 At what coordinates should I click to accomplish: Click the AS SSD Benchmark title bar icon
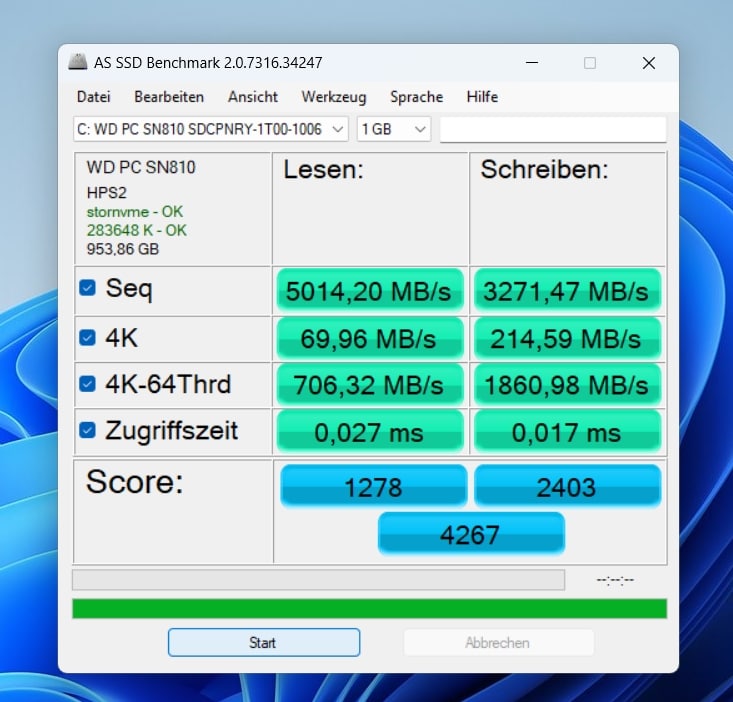coord(78,63)
